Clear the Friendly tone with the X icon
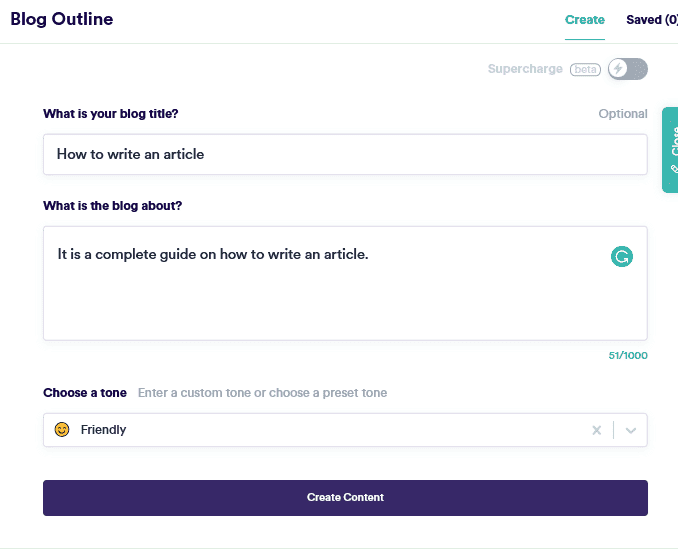The height and width of the screenshot is (555, 678). (x=597, y=430)
